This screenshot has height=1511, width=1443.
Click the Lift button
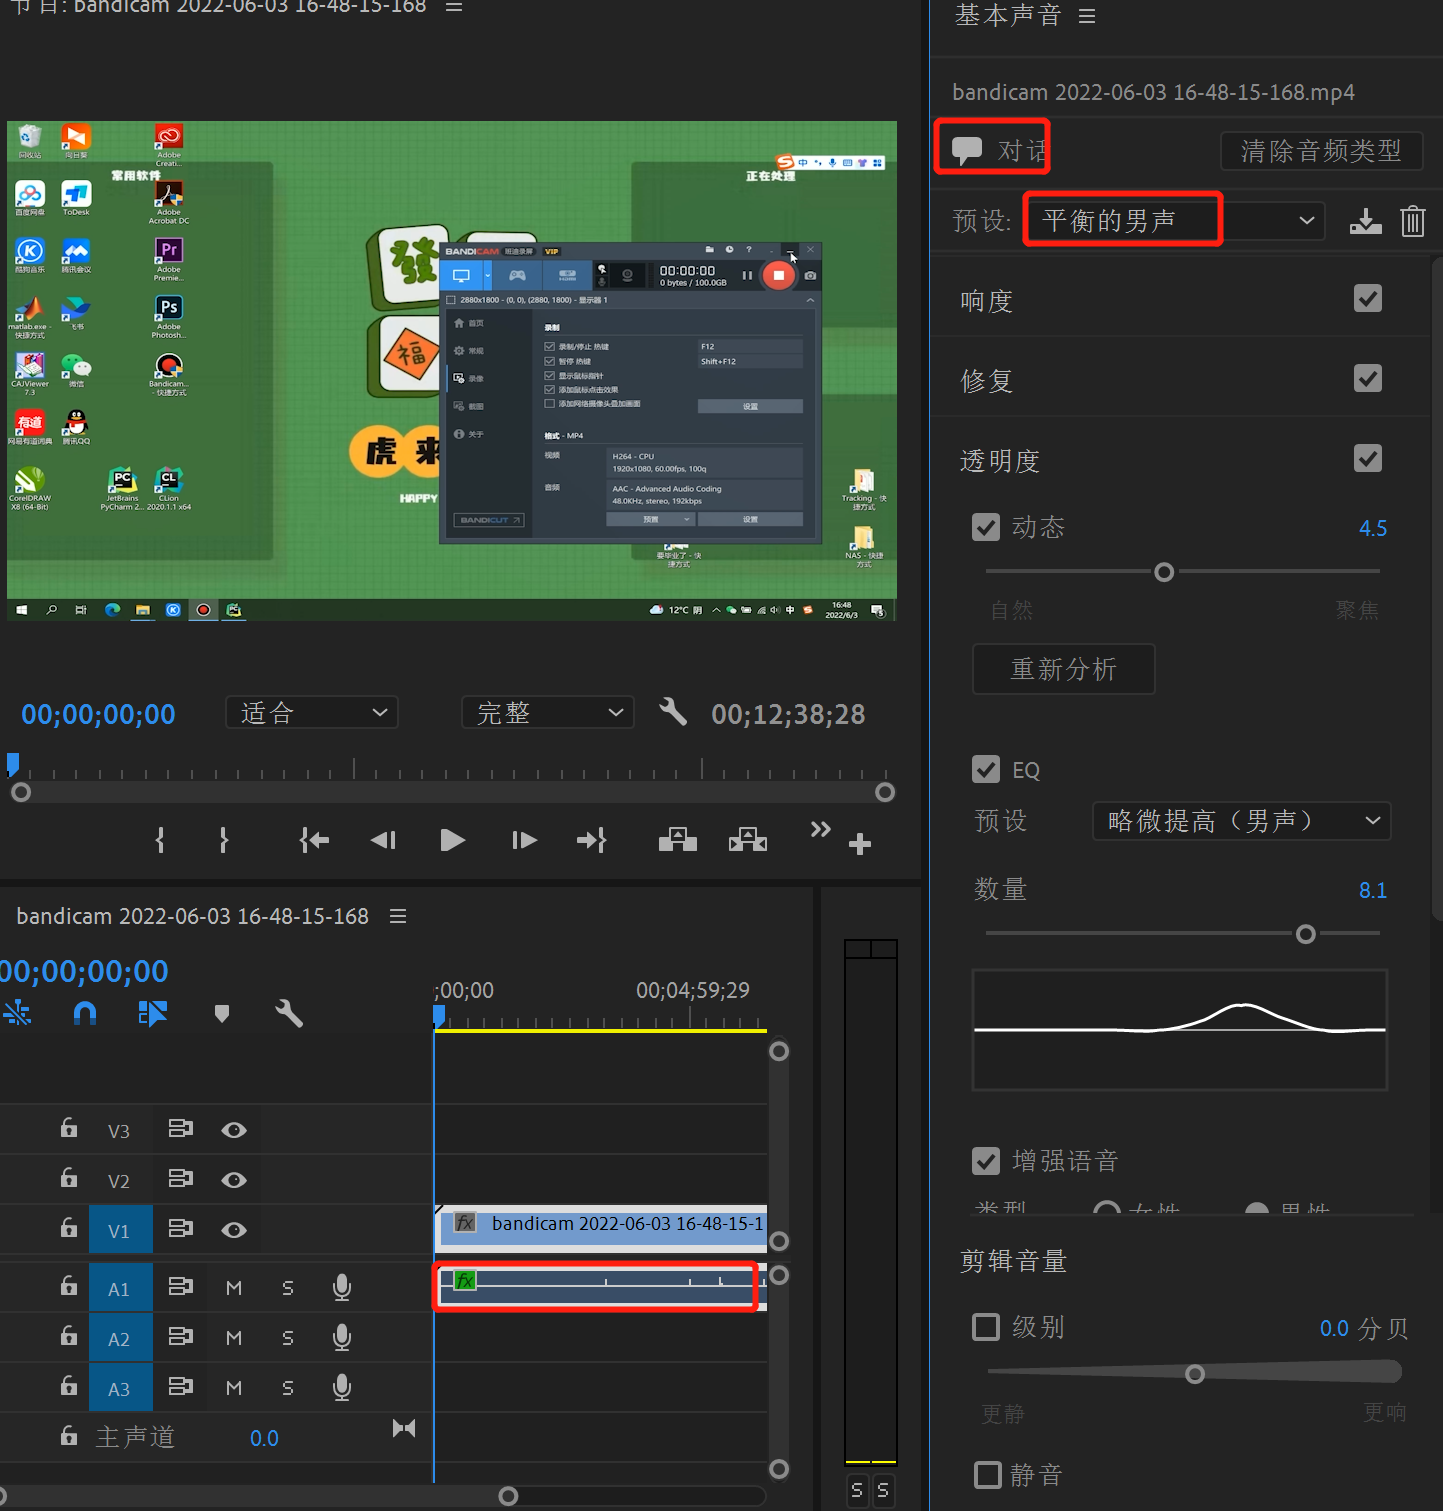pos(678,840)
